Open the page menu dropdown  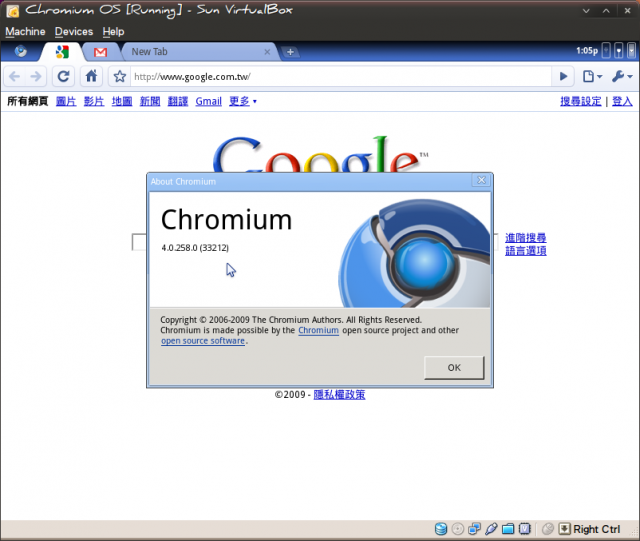click(x=592, y=76)
